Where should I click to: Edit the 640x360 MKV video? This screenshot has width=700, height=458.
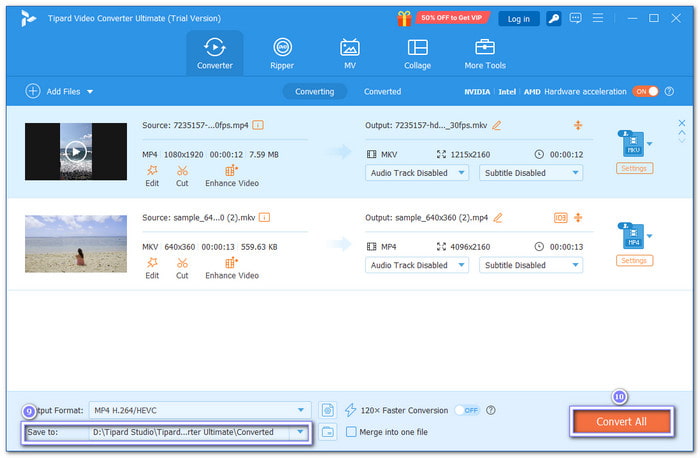[152, 269]
